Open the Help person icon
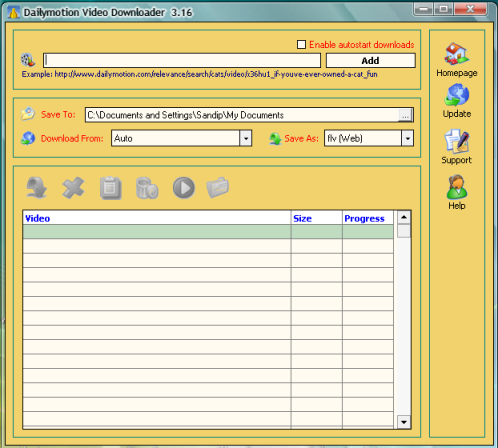Image resolution: width=498 pixels, height=448 pixels. 456,187
